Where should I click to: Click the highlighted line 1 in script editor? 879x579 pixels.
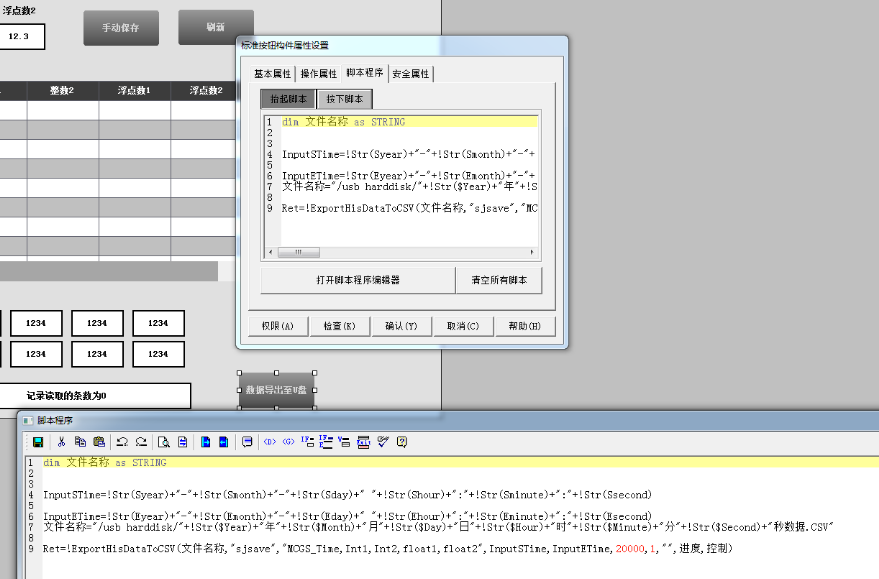[x=460, y=462]
